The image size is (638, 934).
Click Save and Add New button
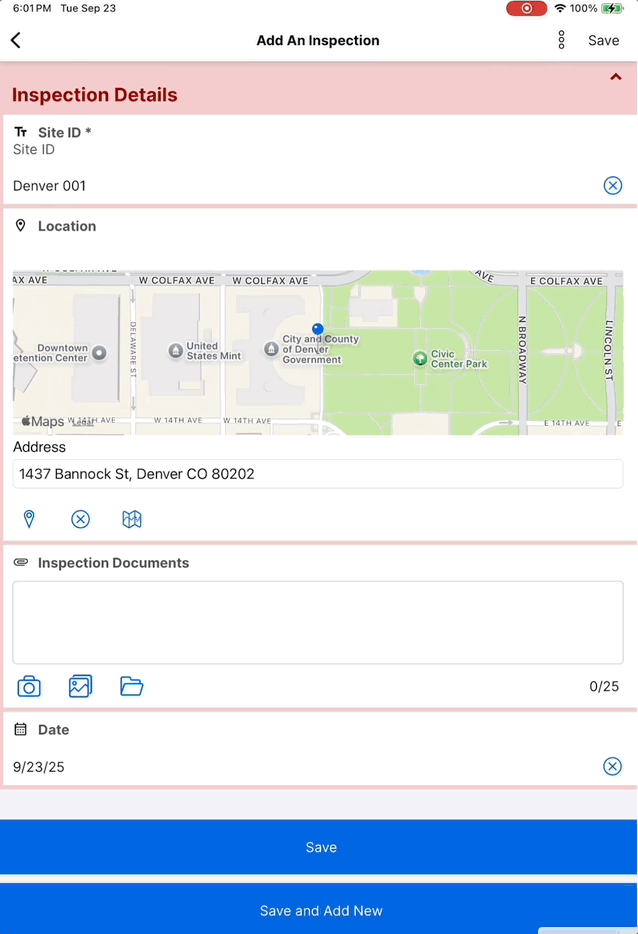(319, 910)
